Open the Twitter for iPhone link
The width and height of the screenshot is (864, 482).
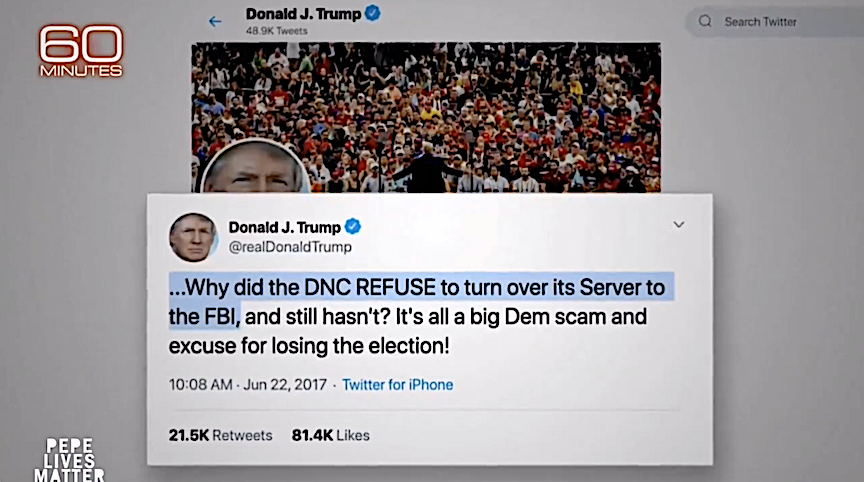(398, 384)
